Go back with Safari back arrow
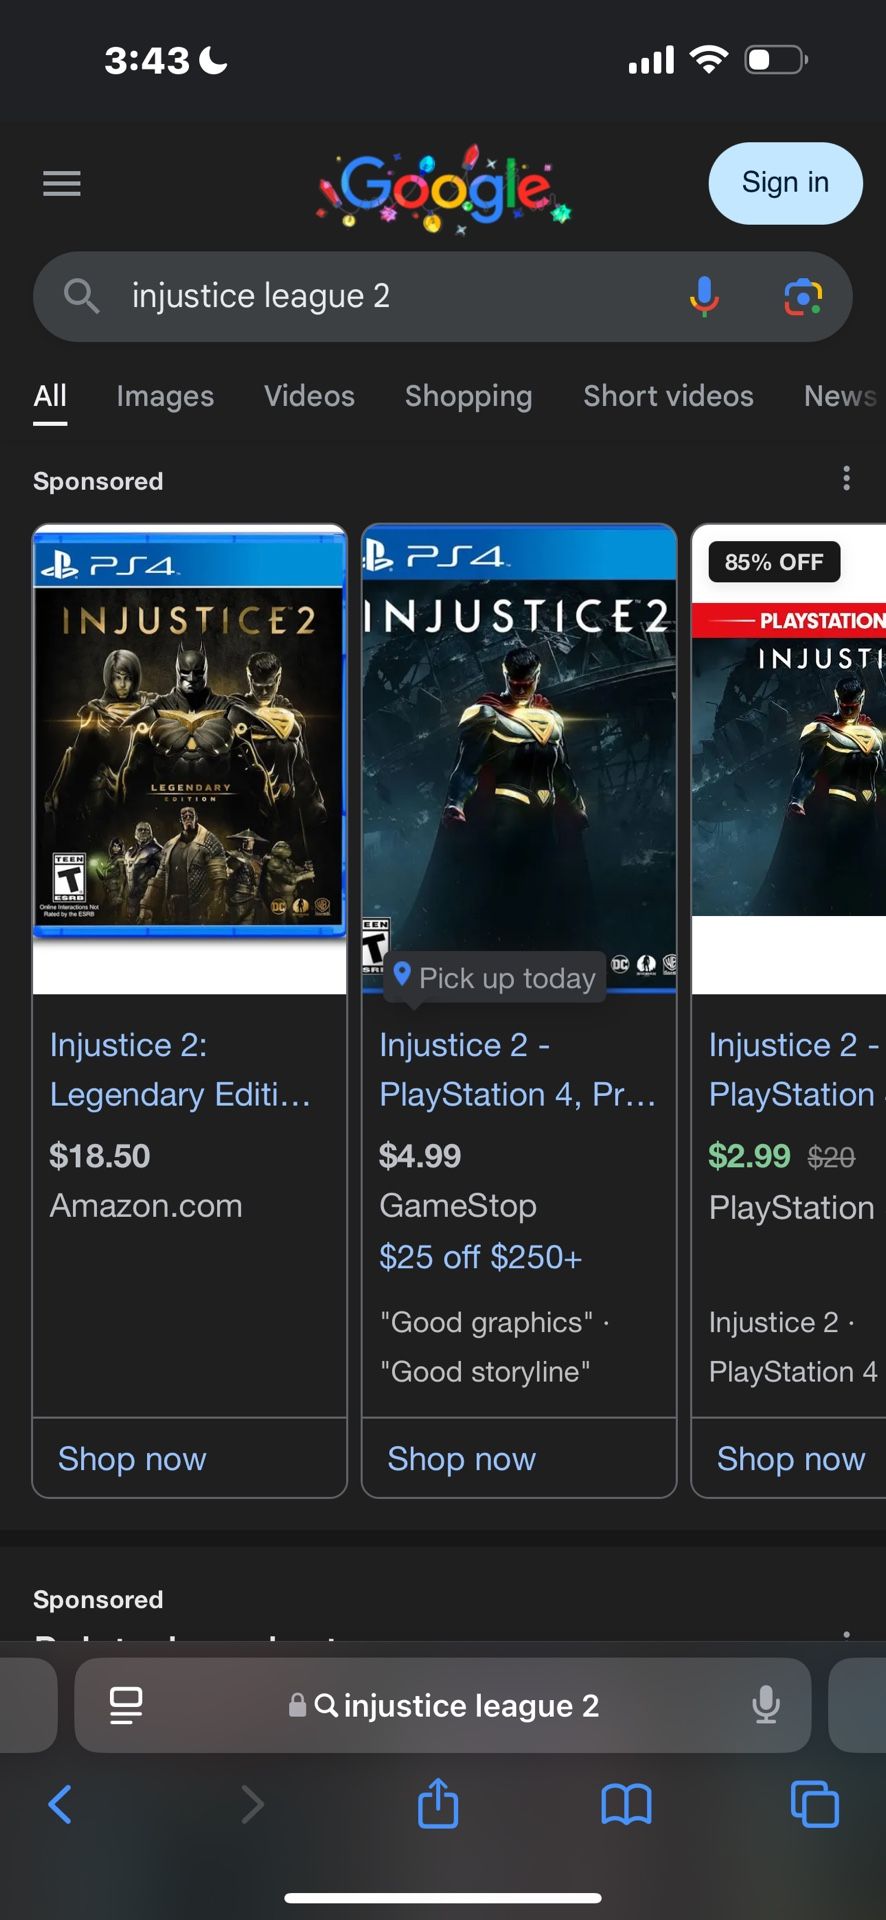The width and height of the screenshot is (886, 1920). (60, 1804)
